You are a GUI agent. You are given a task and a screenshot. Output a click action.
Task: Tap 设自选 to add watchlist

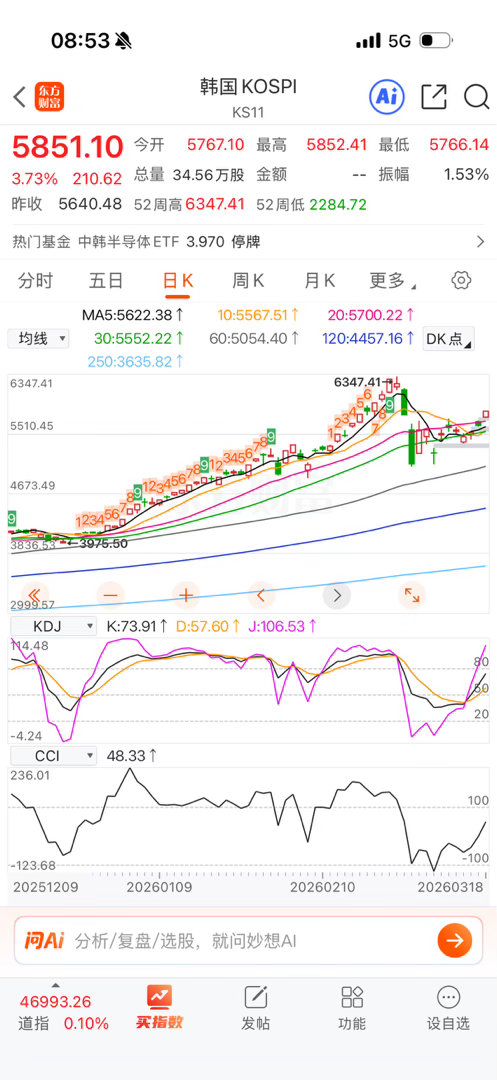click(x=448, y=1008)
